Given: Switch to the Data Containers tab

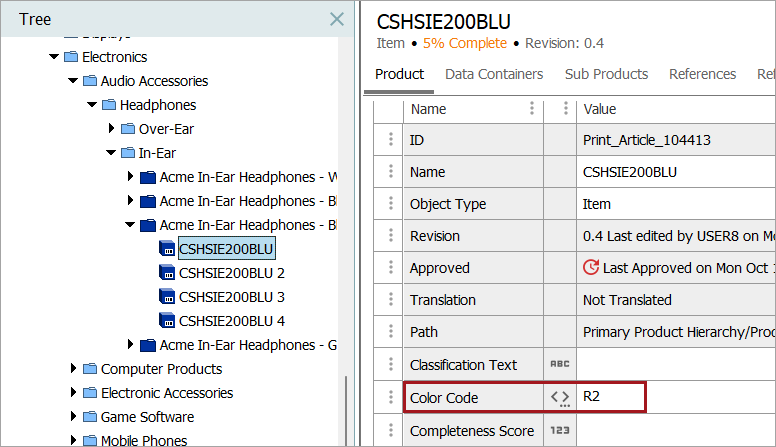Looking at the screenshot, I should [x=494, y=74].
